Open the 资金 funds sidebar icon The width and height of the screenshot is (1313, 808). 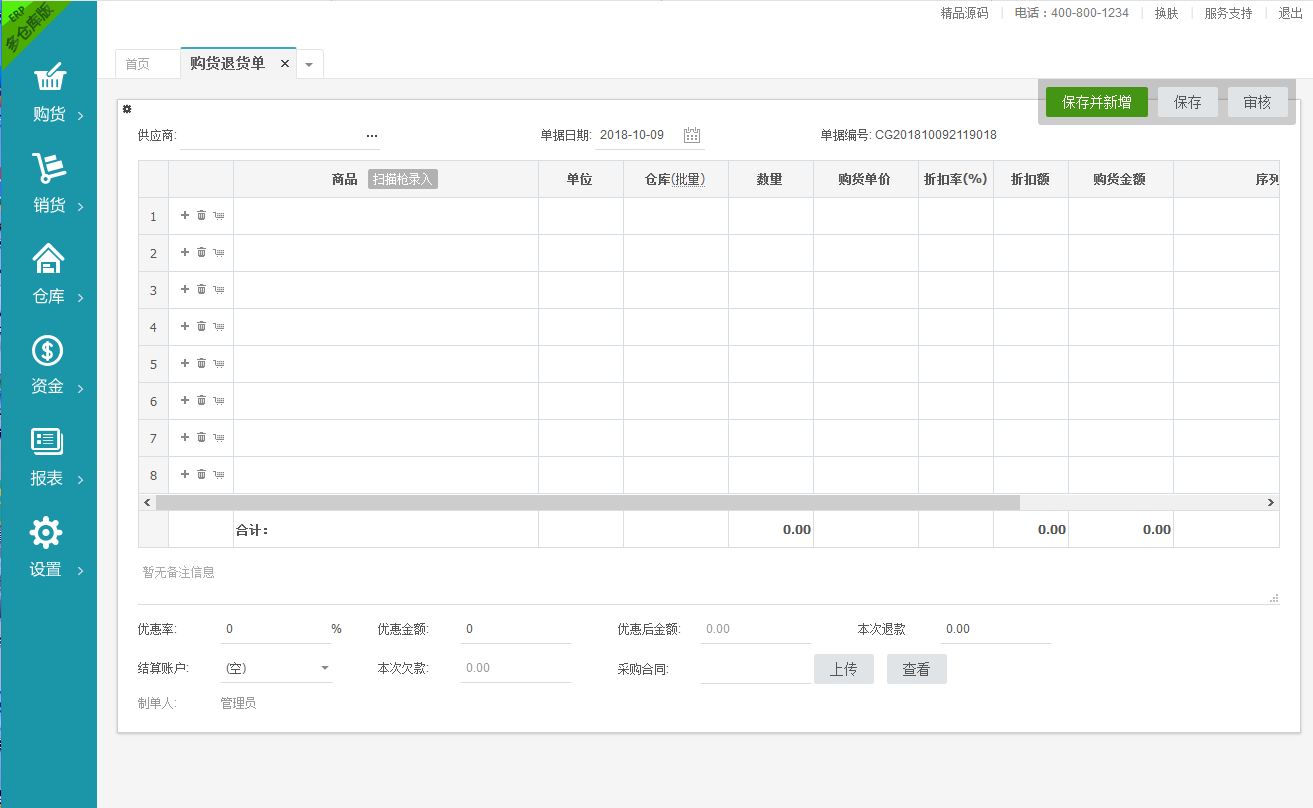coord(48,351)
